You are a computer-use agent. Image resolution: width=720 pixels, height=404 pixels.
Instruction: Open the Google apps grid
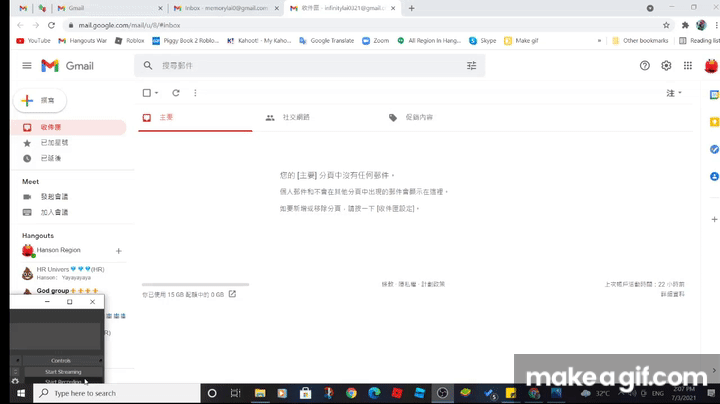click(688, 65)
